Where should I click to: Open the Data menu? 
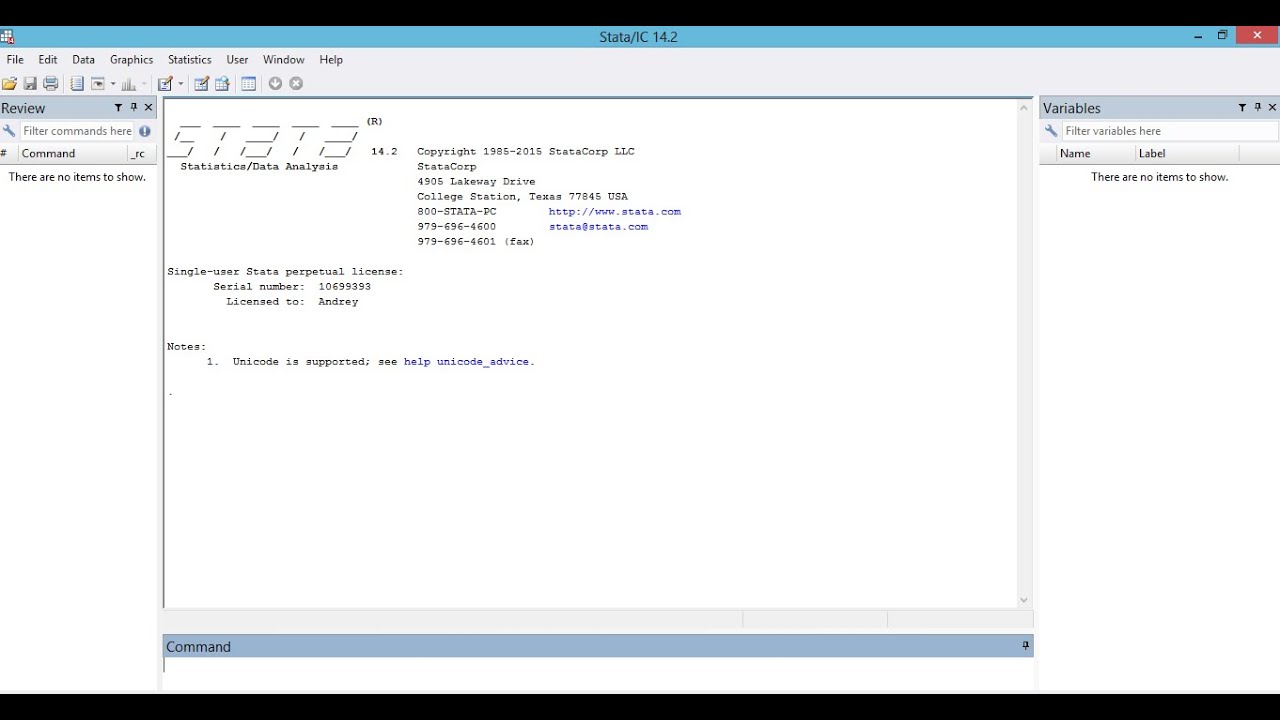83,60
